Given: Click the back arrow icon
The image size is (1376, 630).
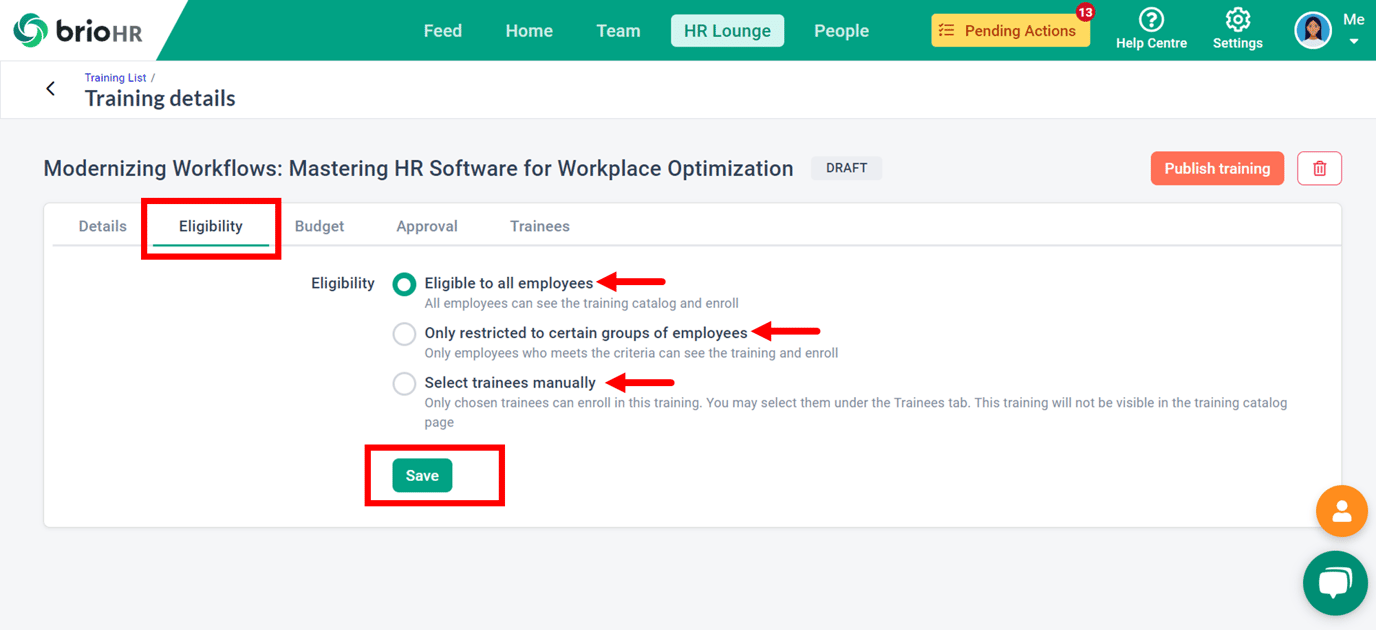Looking at the screenshot, I should point(51,89).
